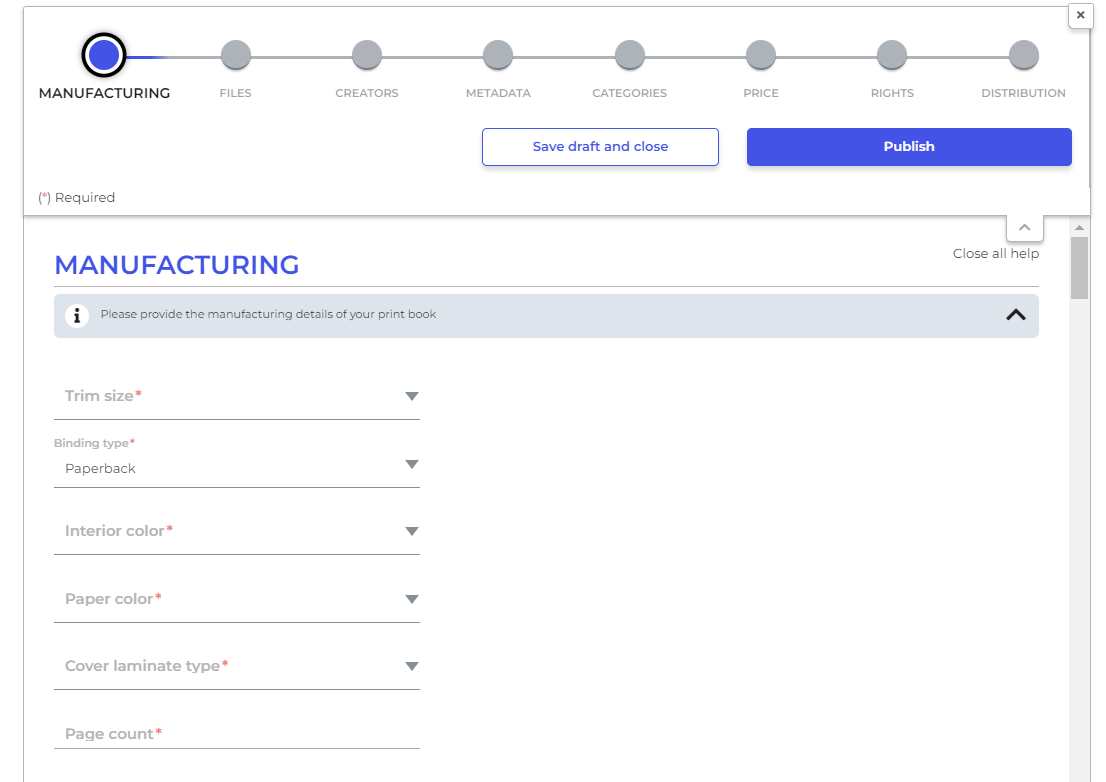Change the Binding type from Paperback
The height and width of the screenshot is (782, 1106).
[x=236, y=467]
